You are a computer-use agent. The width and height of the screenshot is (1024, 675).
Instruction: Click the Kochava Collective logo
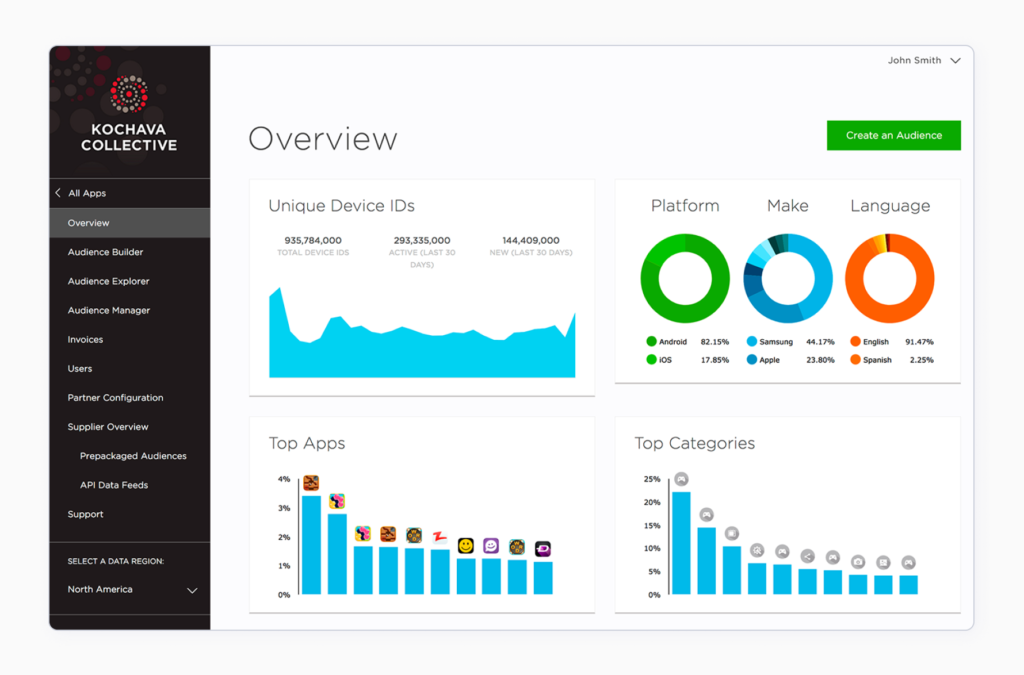pos(129,110)
